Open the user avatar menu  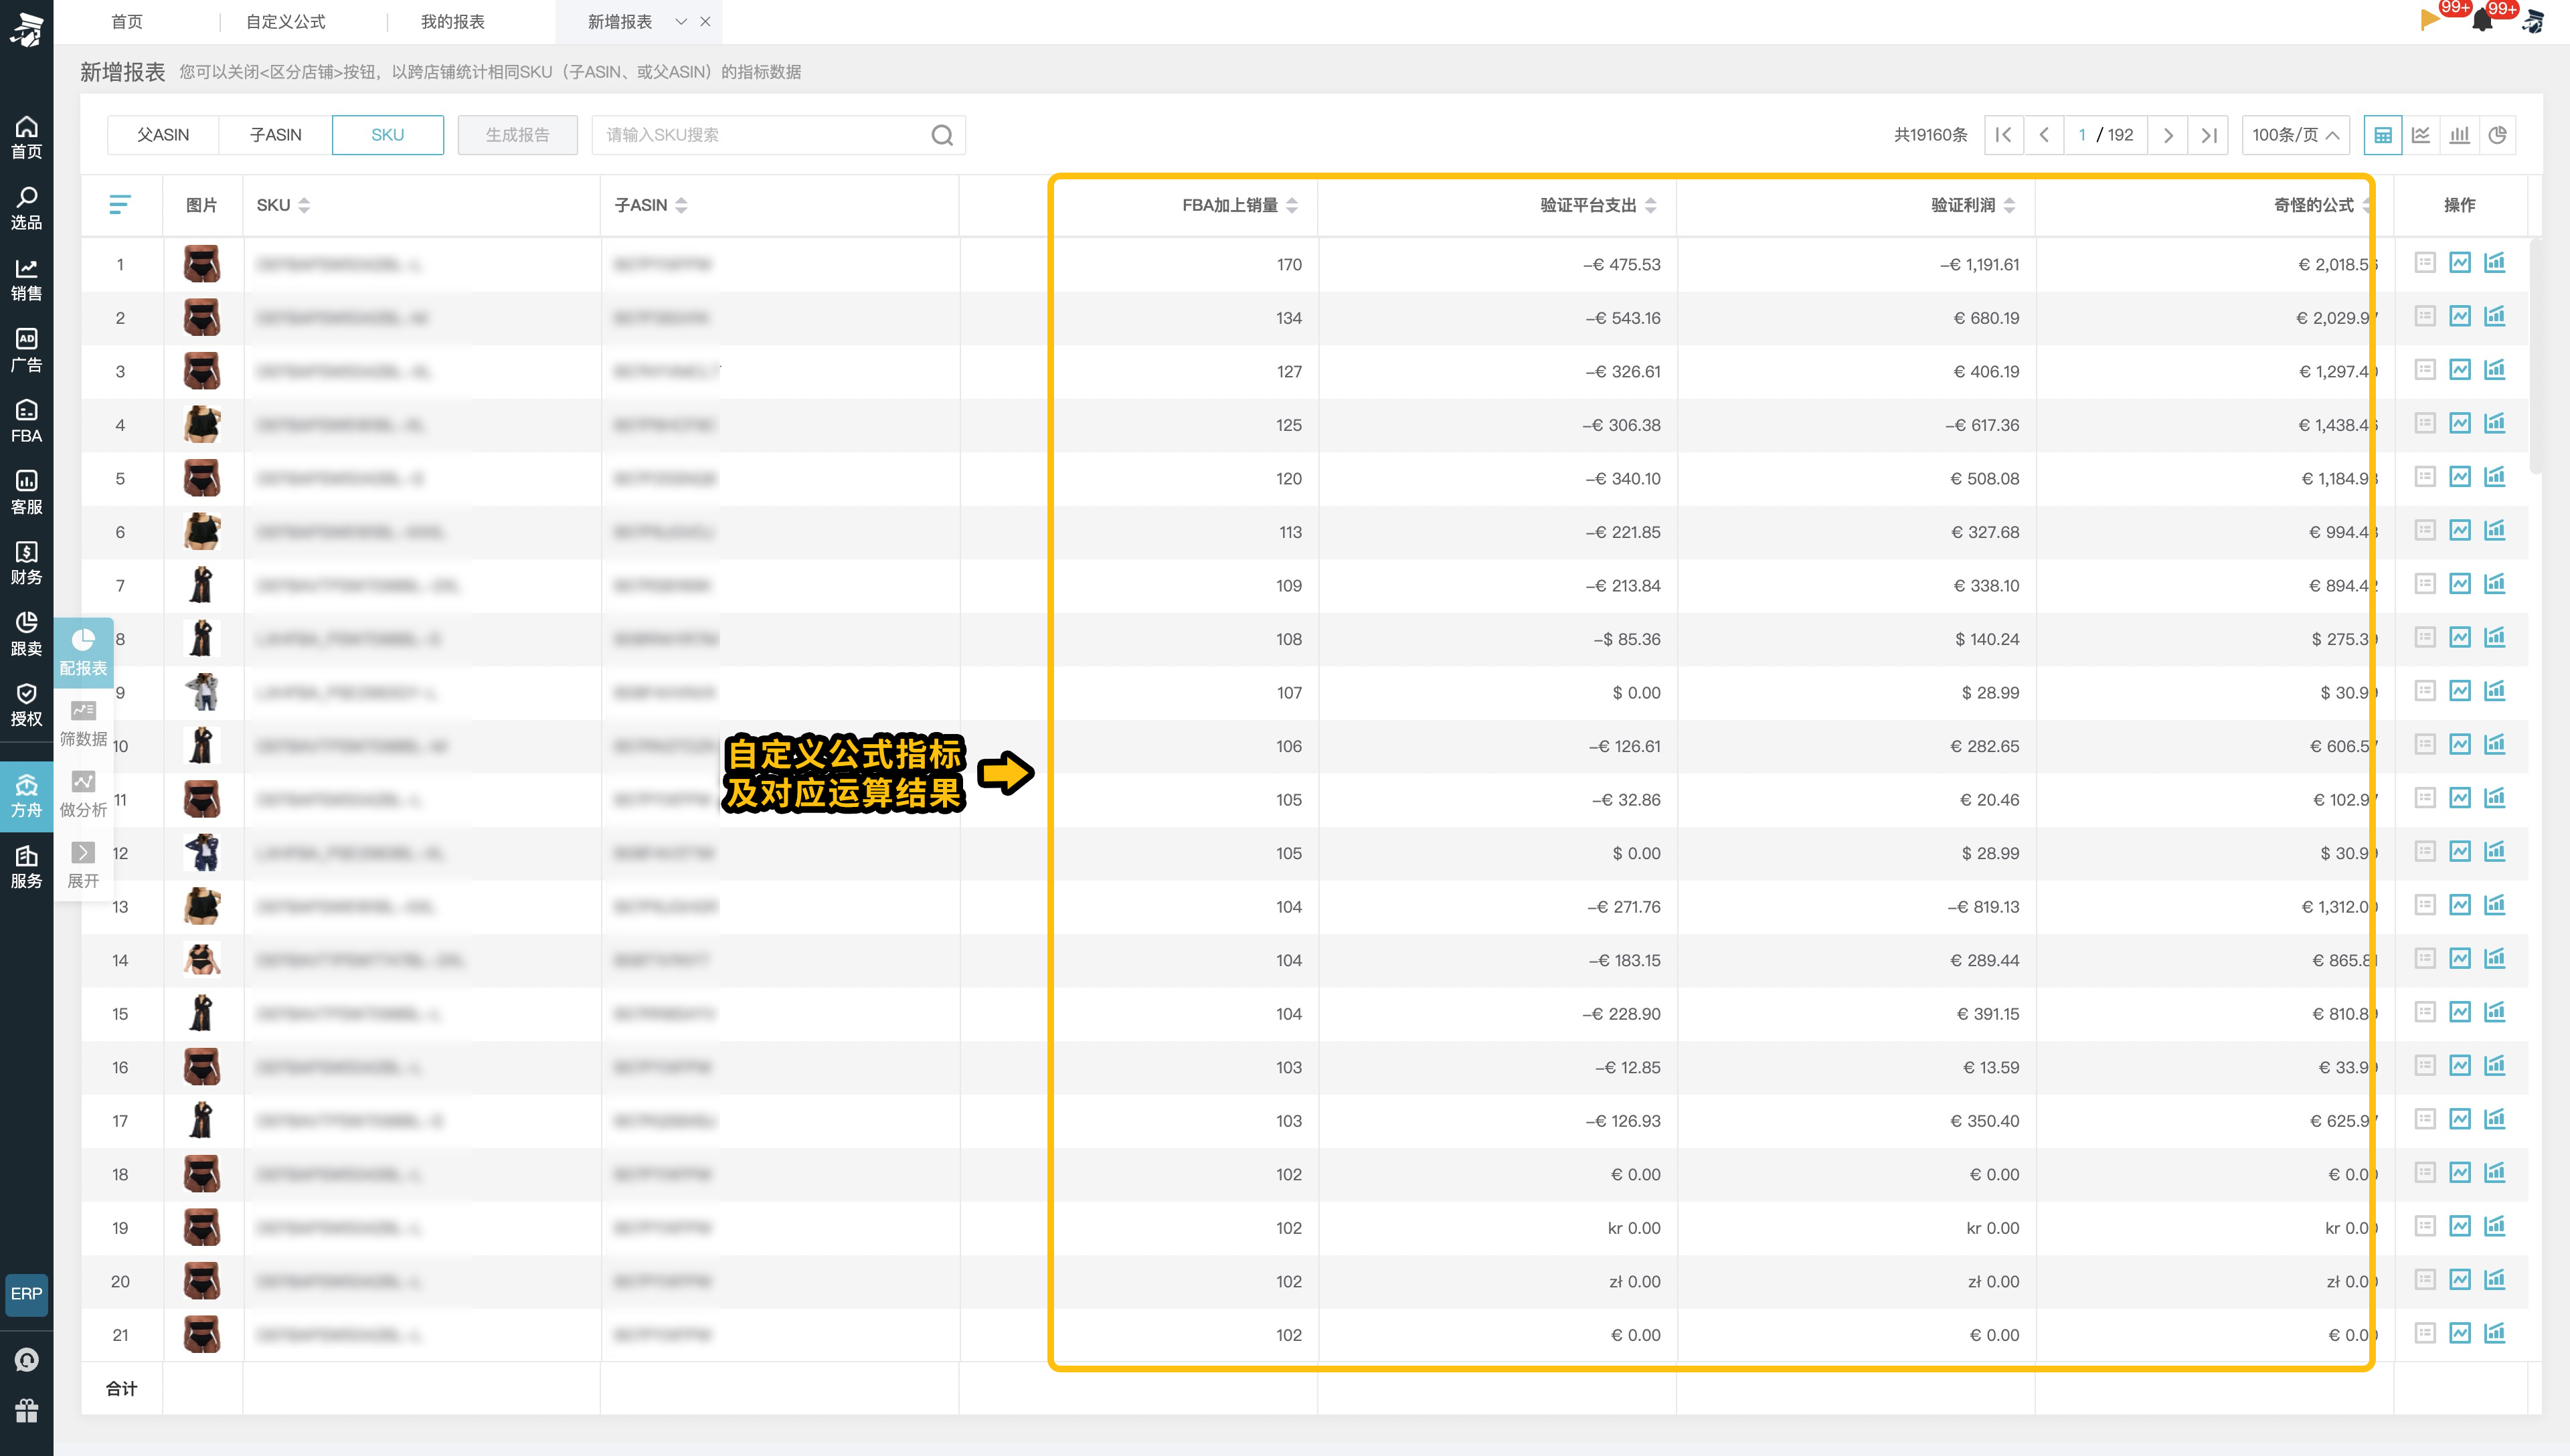pyautogui.click(x=2533, y=21)
